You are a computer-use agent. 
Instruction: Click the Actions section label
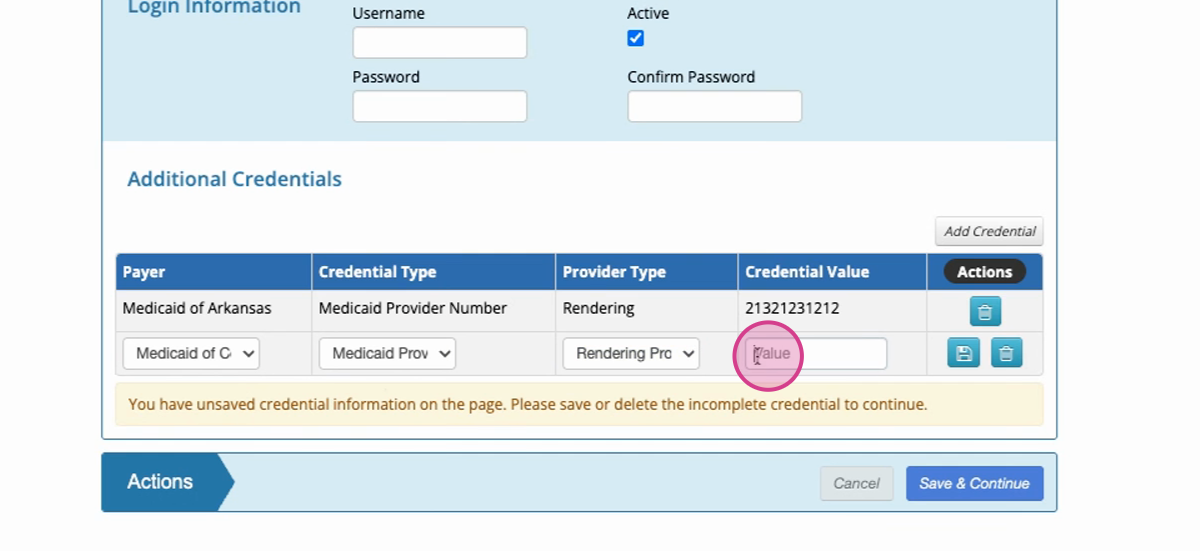(x=160, y=482)
